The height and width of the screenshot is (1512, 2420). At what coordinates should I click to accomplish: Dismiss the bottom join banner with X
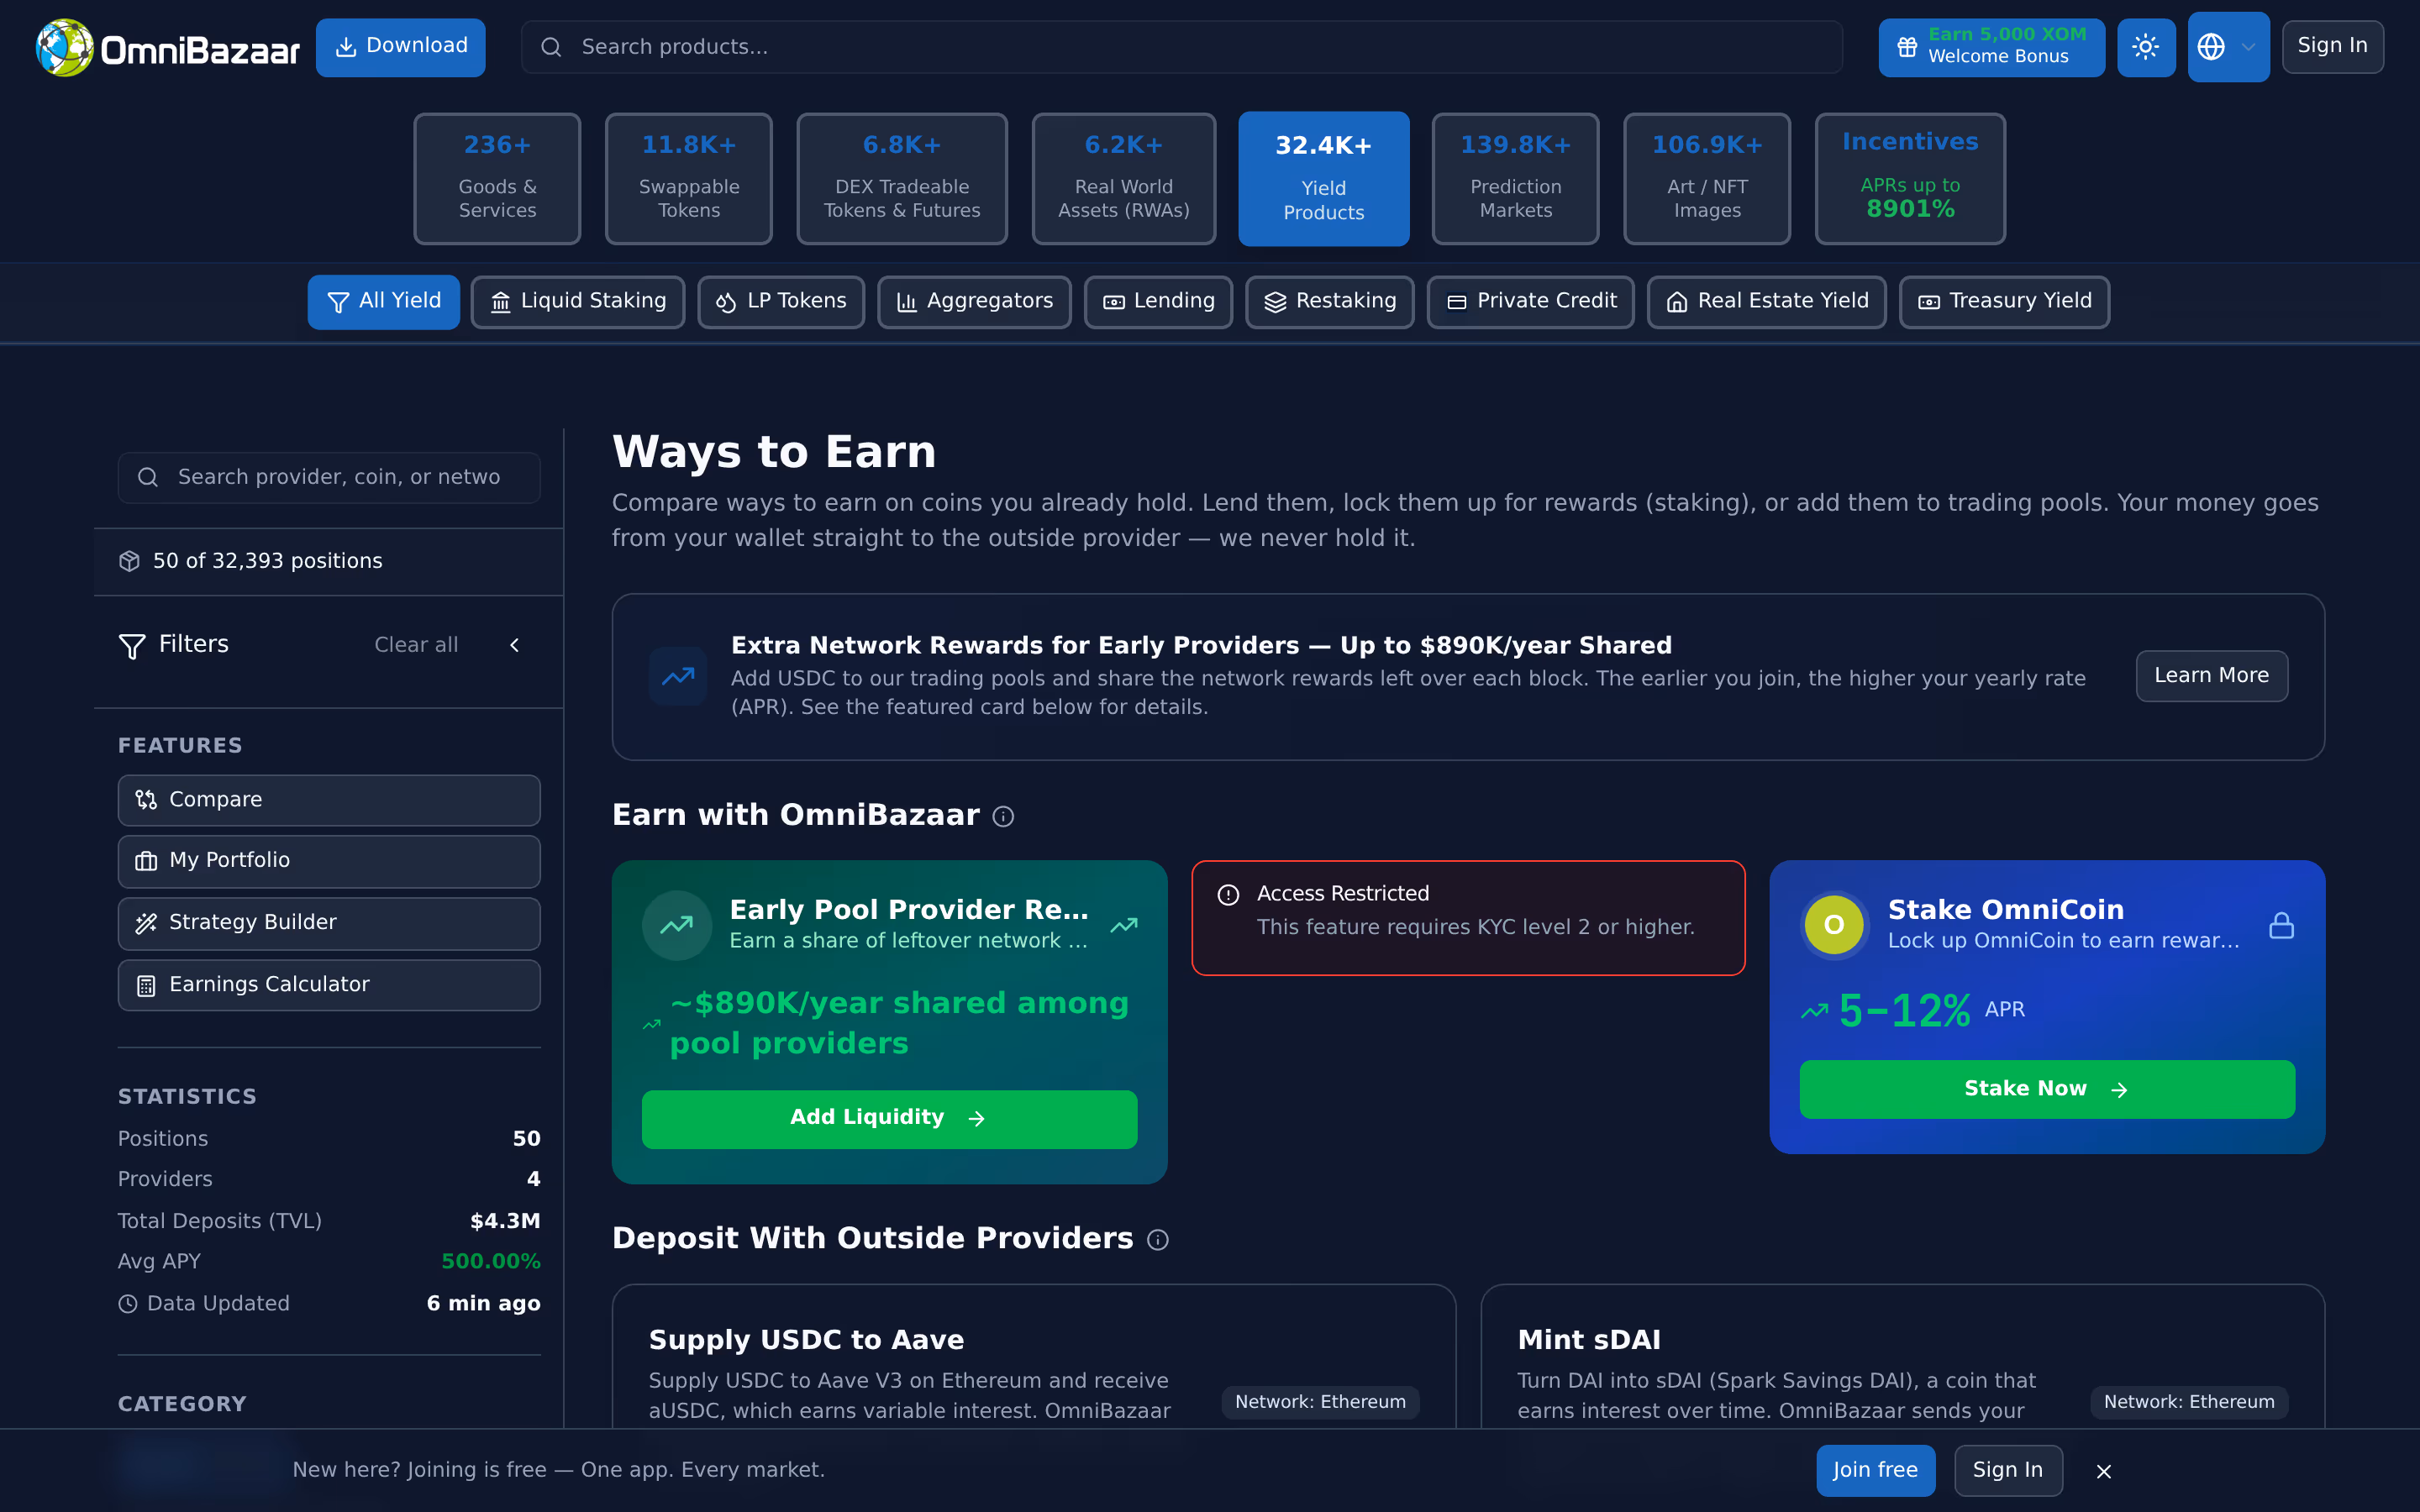click(2104, 1471)
